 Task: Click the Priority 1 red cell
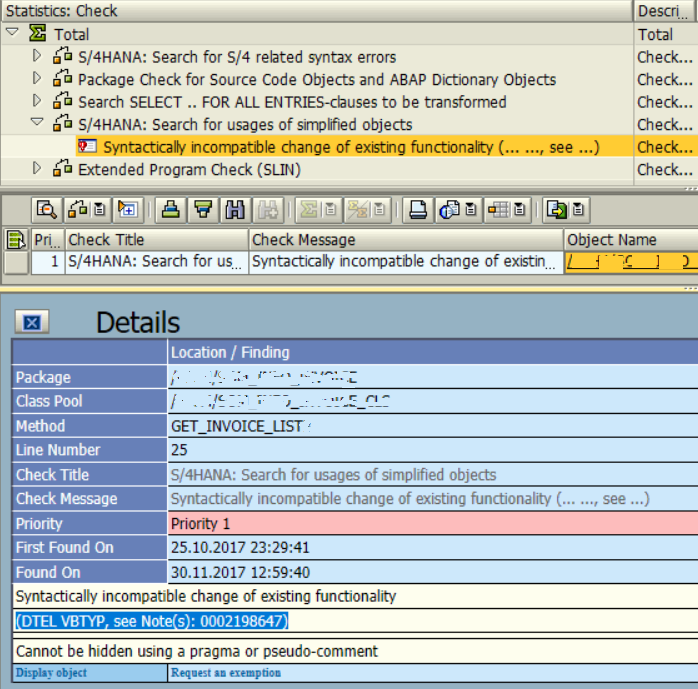pyautogui.click(x=433, y=523)
